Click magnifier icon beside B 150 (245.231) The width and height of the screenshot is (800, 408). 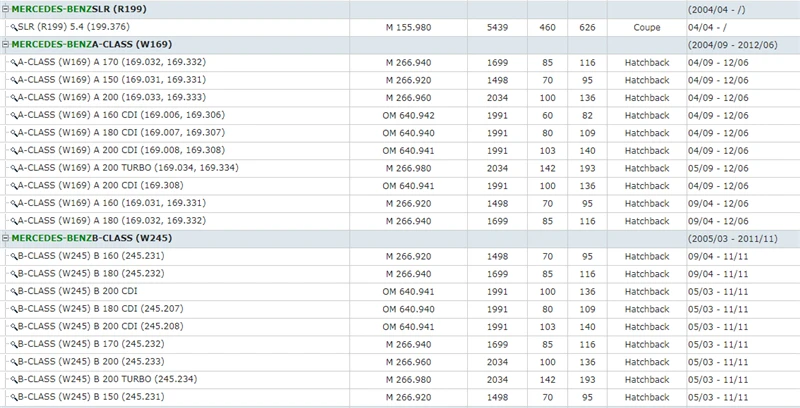14,397
